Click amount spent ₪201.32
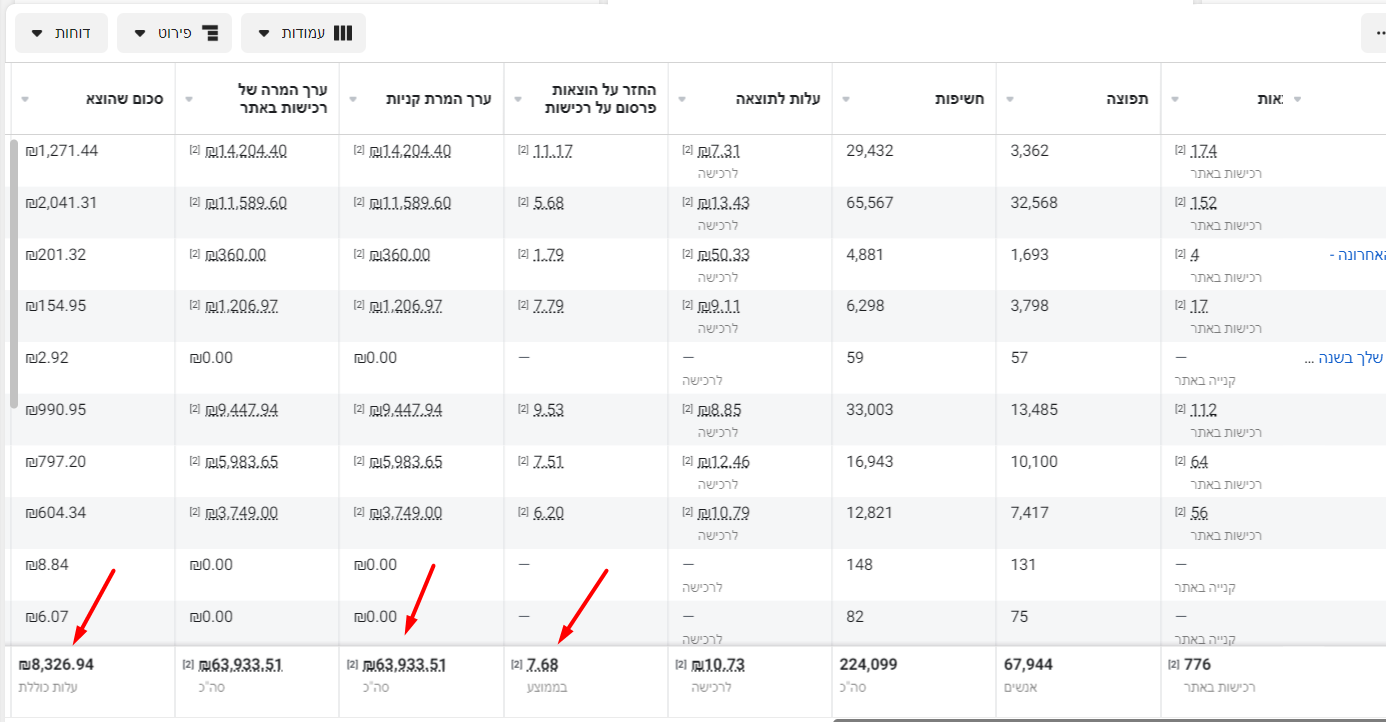Screen dimensions: 1386x722 click(x=56, y=254)
